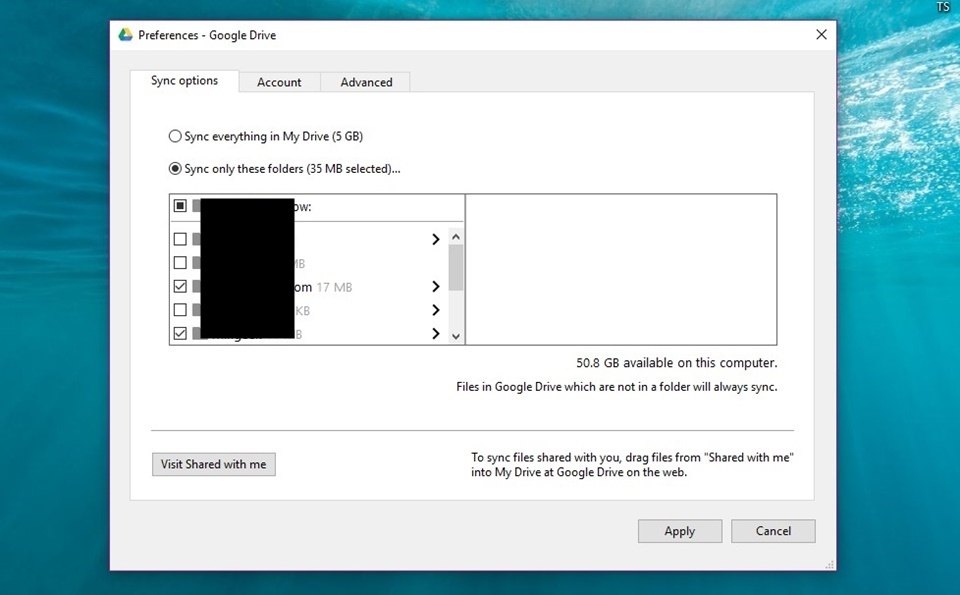The width and height of the screenshot is (960, 595).
Task: Close the Preferences dialog with the X
Action: (821, 35)
